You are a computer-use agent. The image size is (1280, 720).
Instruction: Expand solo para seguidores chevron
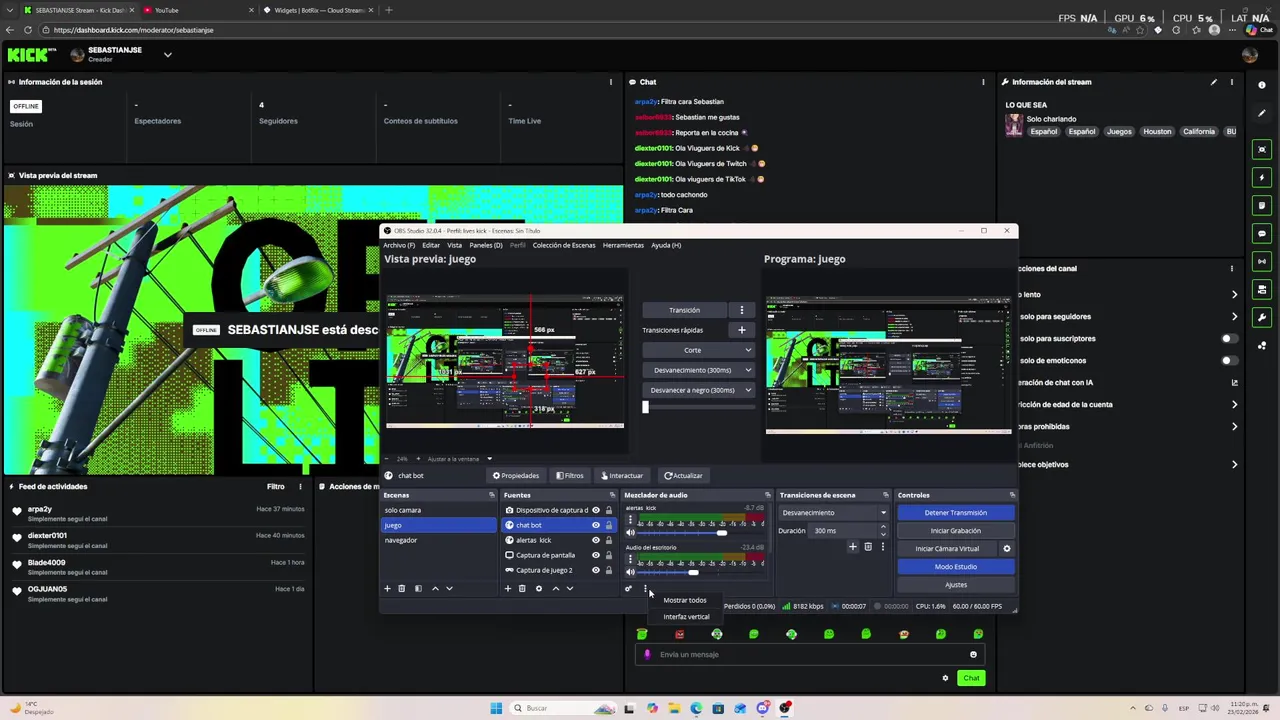[x=1234, y=316]
